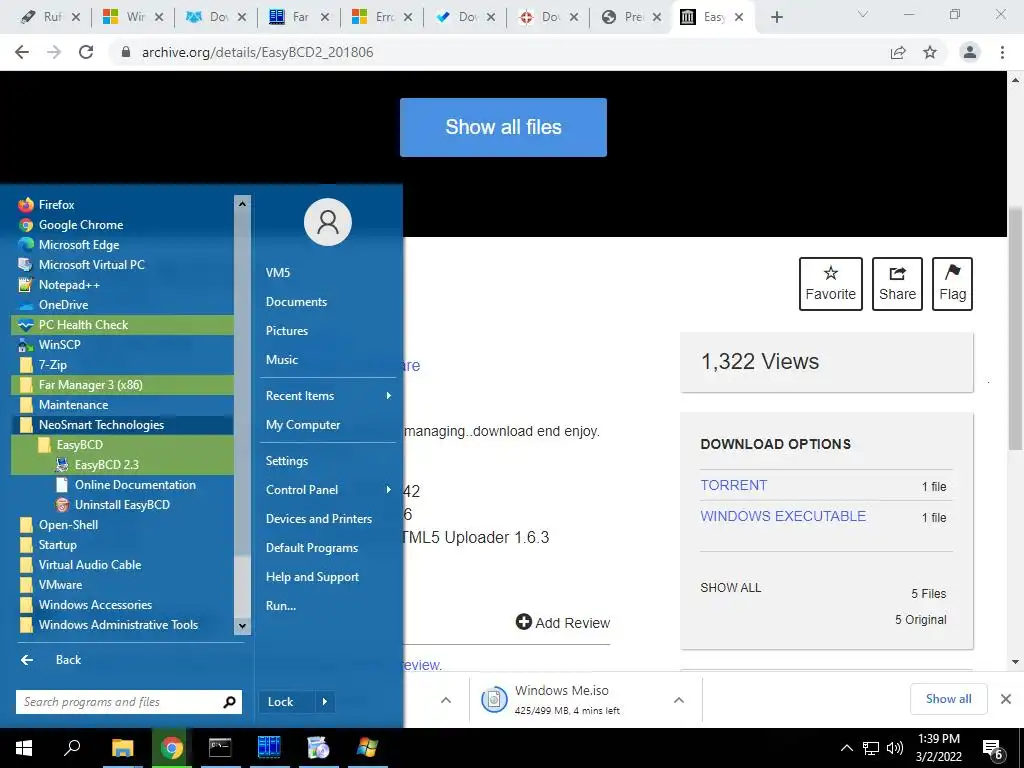Reload the archive.org page
The height and width of the screenshot is (768, 1024).
pos(86,52)
